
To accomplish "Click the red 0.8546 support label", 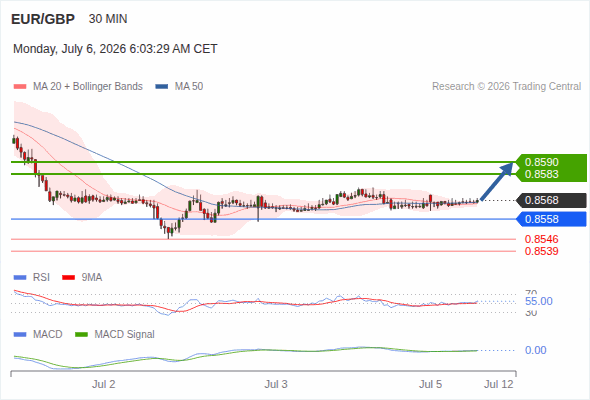I will tap(541, 239).
